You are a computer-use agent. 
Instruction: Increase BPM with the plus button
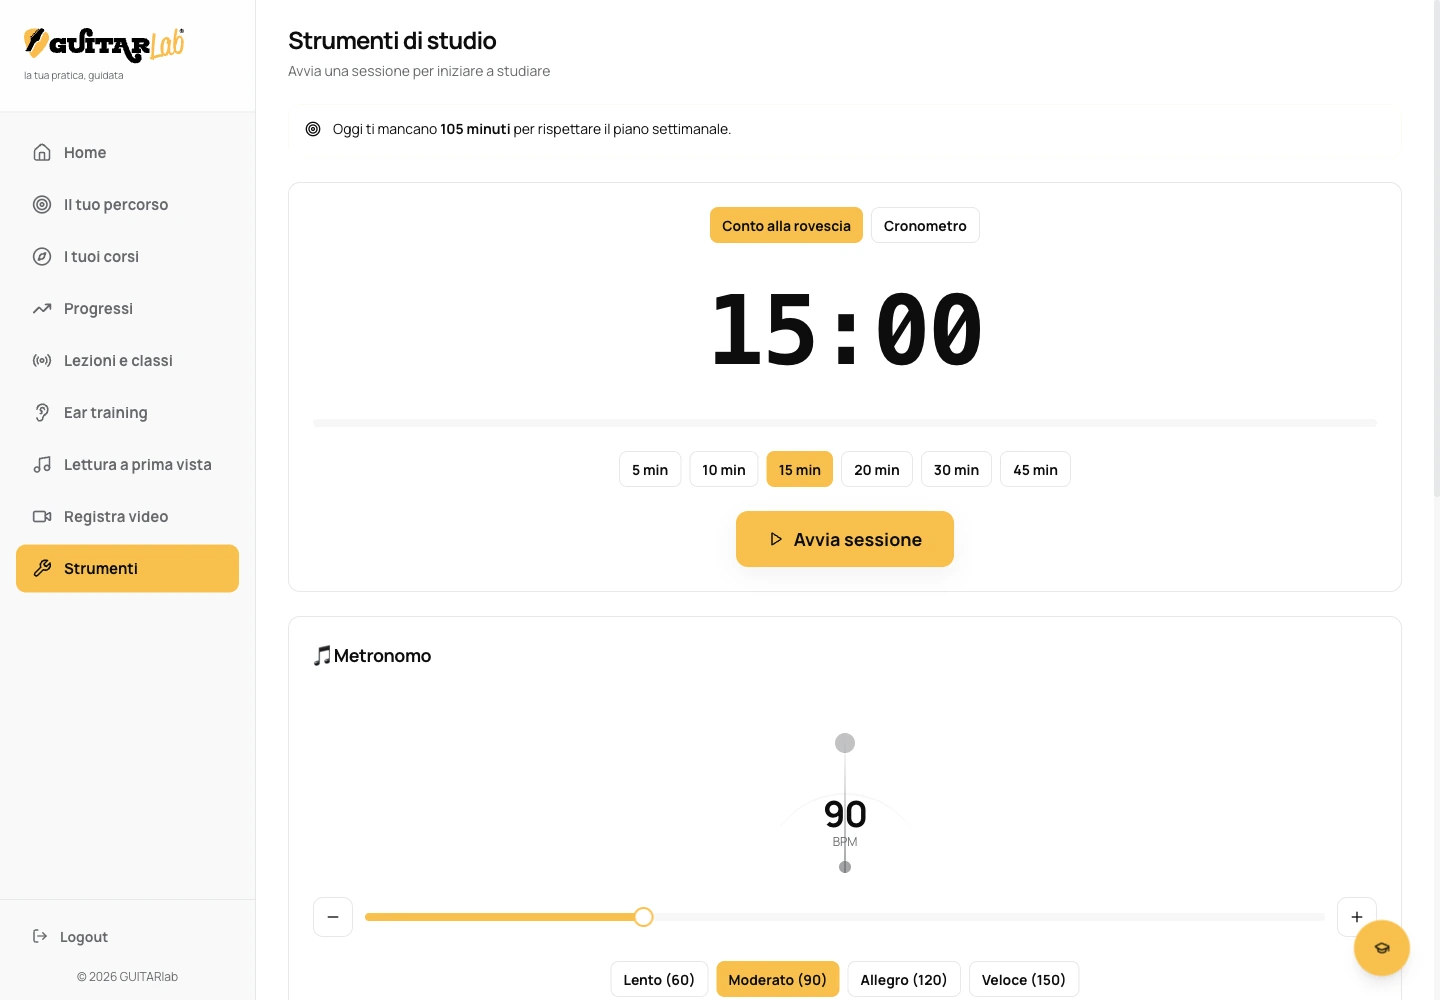pyautogui.click(x=1357, y=917)
